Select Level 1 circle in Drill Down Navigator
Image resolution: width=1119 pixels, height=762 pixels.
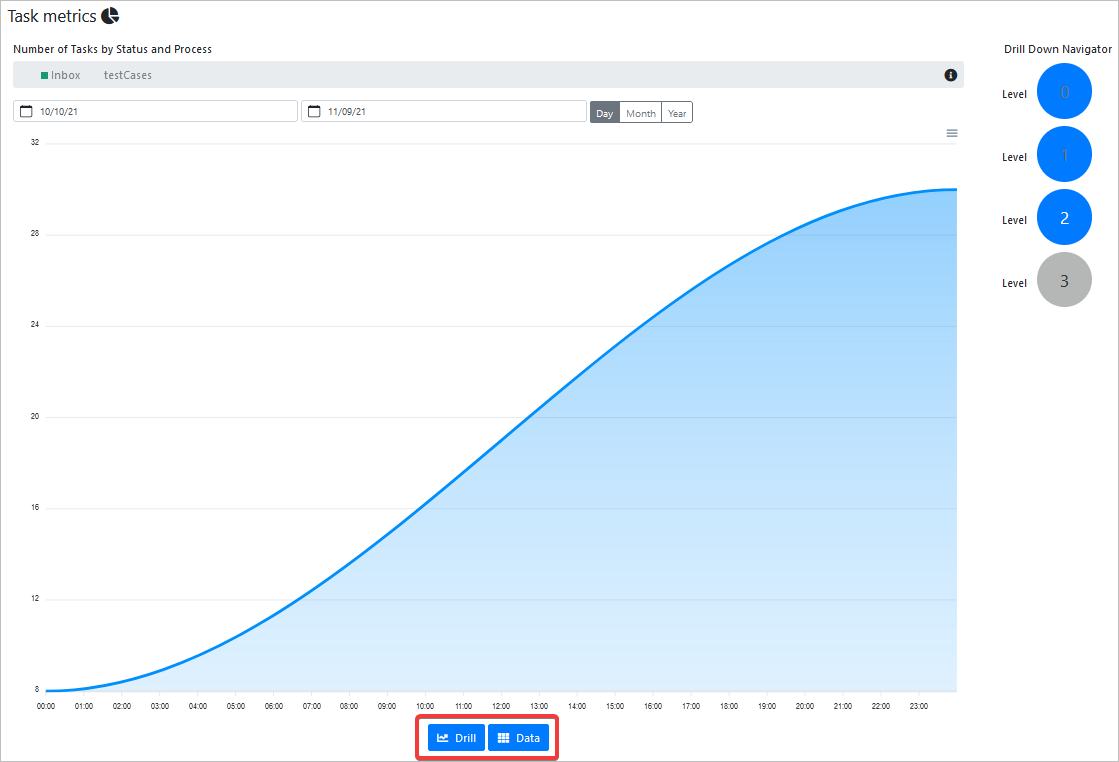[x=1064, y=156]
